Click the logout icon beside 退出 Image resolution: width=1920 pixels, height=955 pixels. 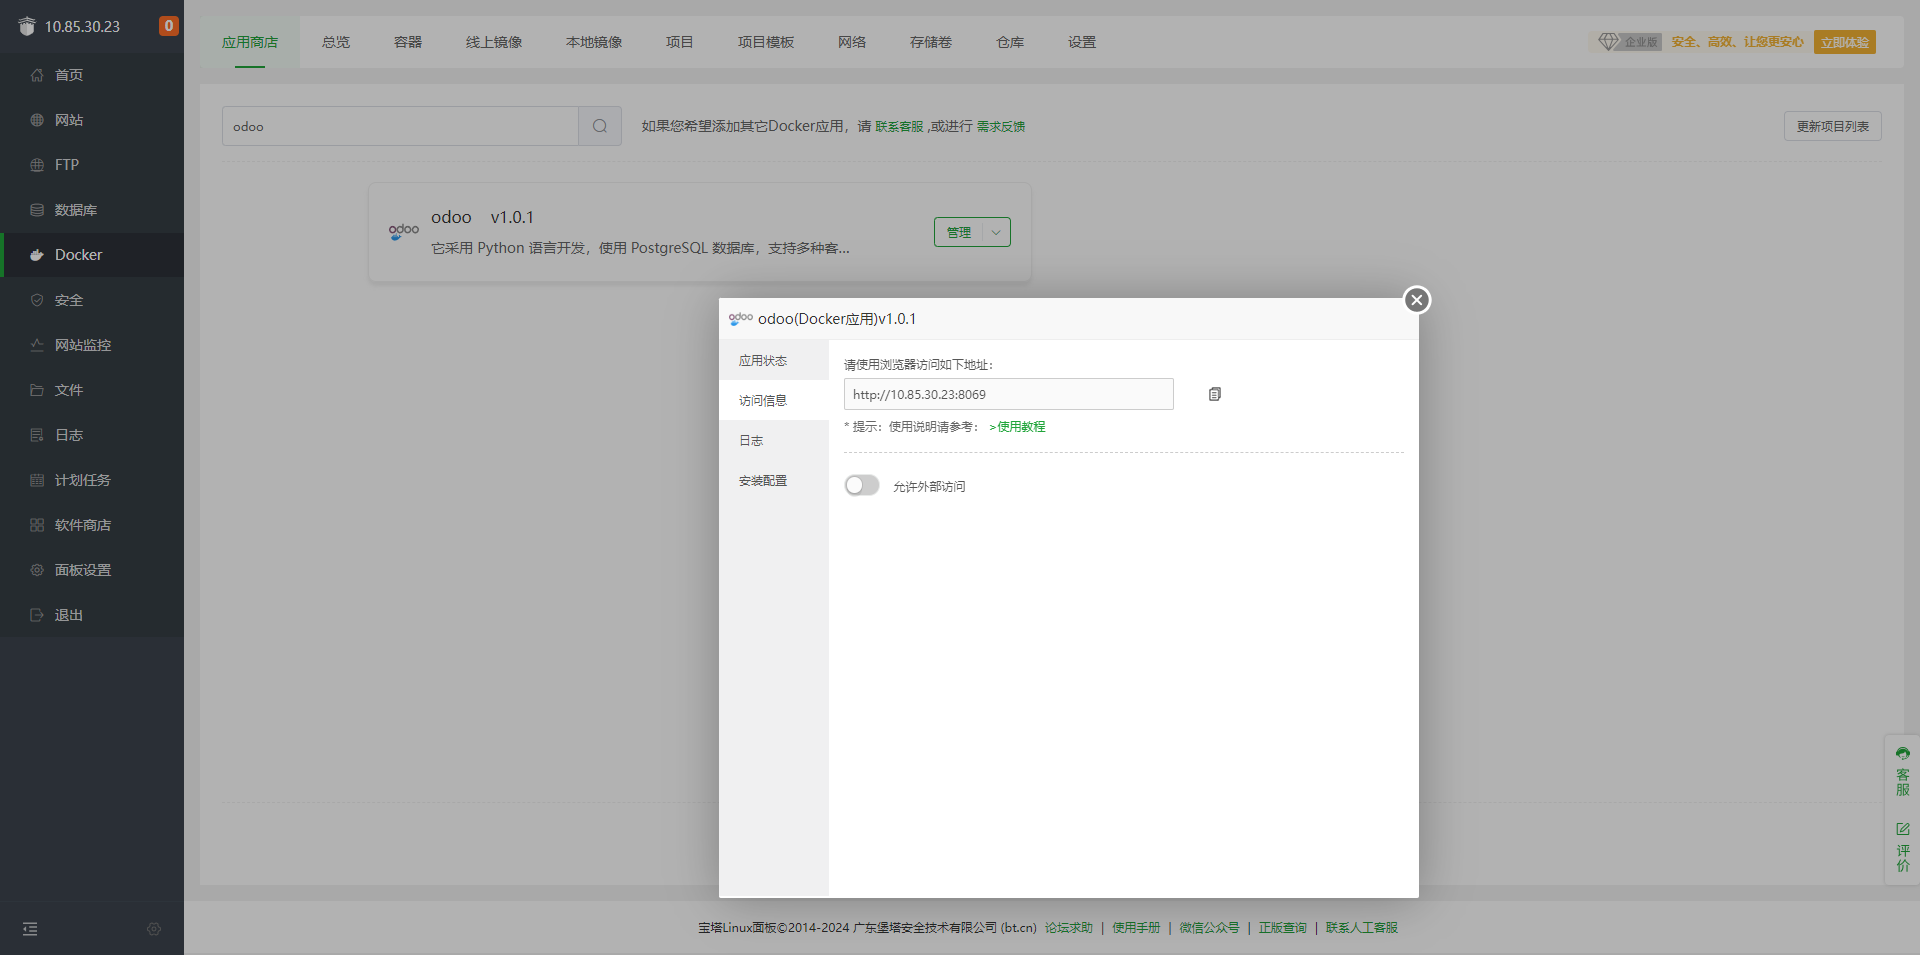37,615
